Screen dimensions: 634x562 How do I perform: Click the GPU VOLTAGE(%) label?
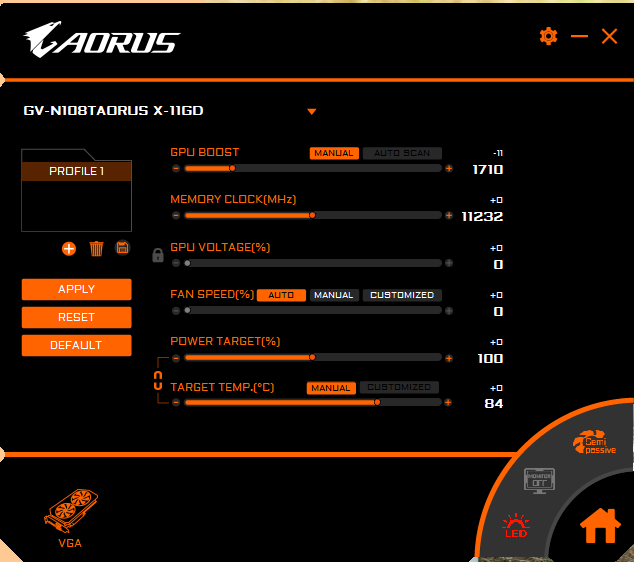click(220, 247)
